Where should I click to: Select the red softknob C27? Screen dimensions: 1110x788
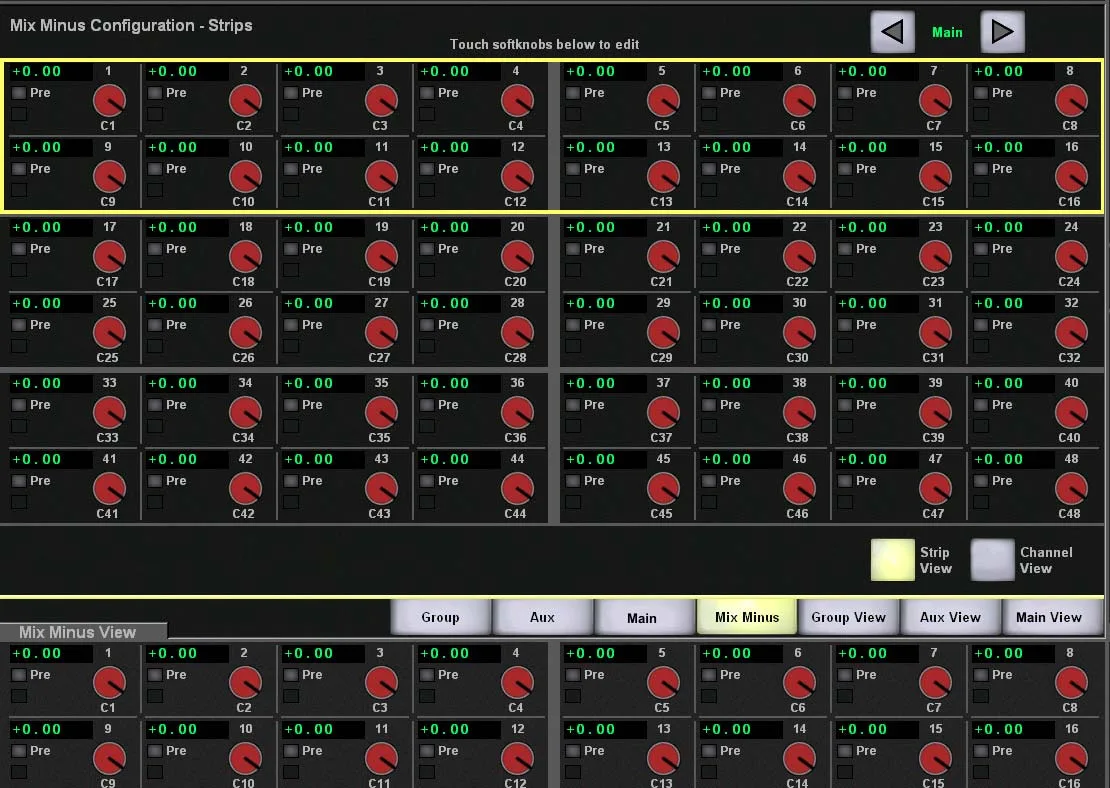[381, 332]
